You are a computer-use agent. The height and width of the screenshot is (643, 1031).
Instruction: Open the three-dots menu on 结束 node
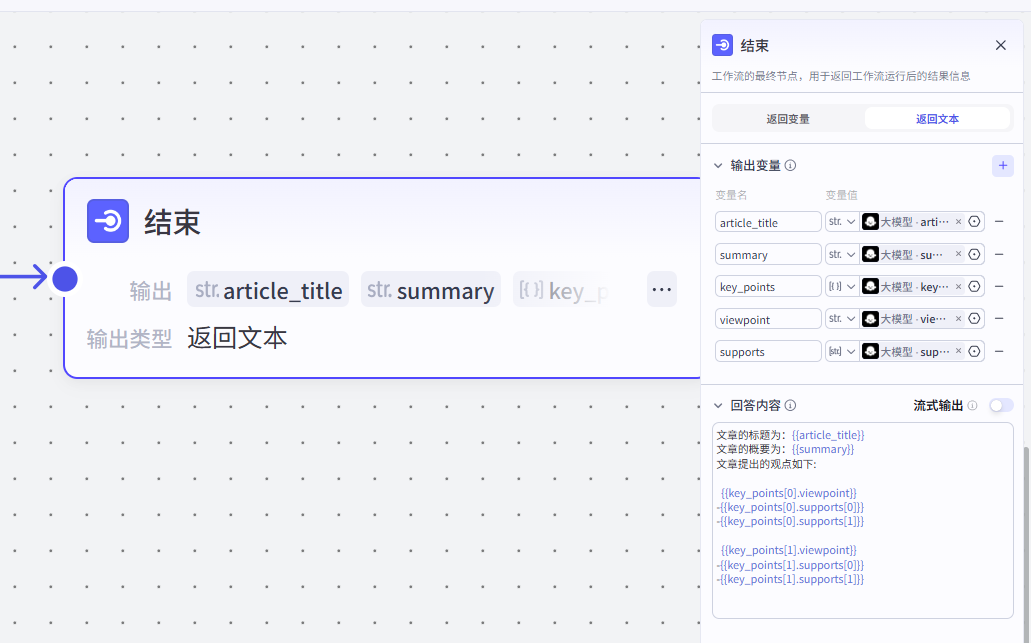(661, 290)
